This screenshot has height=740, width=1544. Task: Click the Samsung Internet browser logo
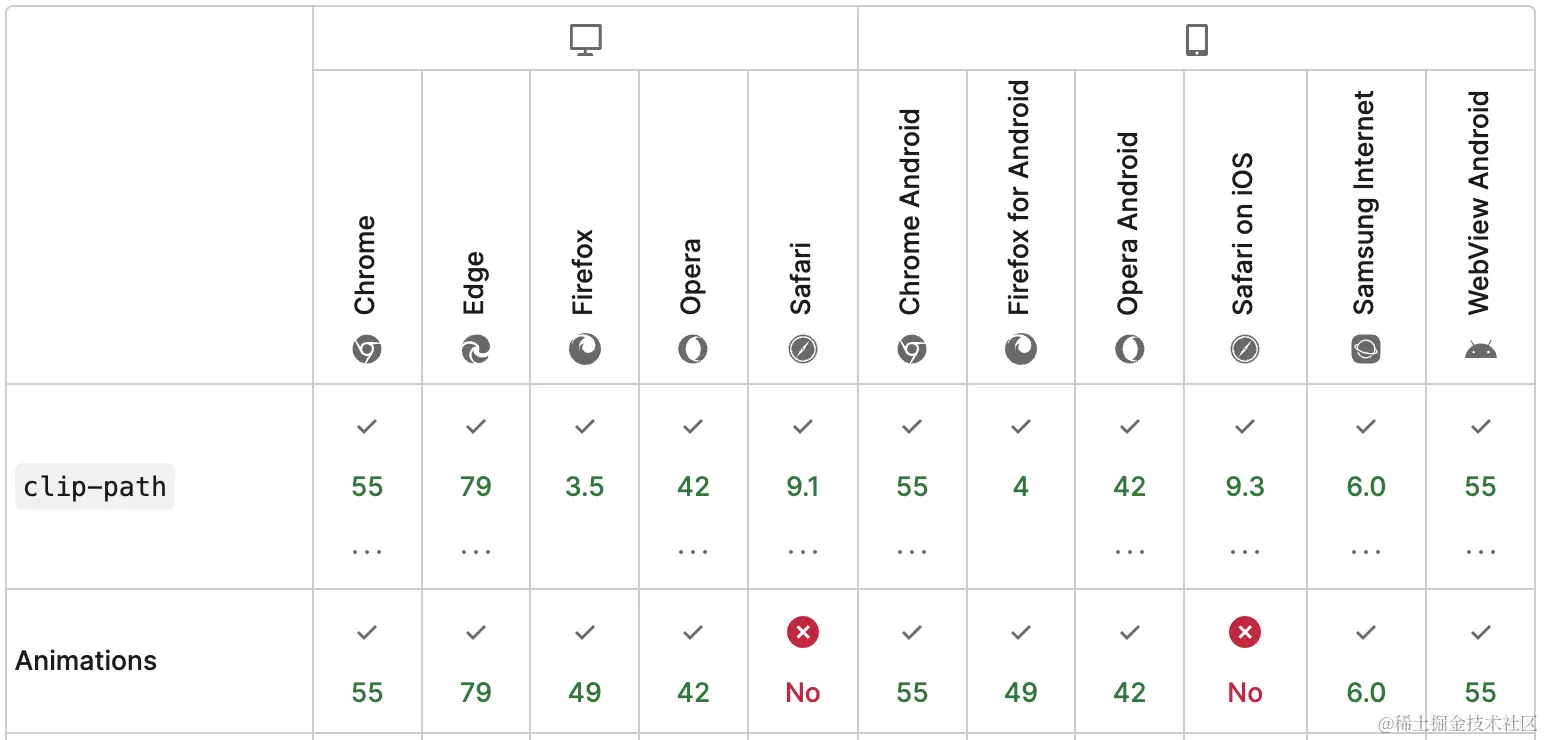(1366, 349)
